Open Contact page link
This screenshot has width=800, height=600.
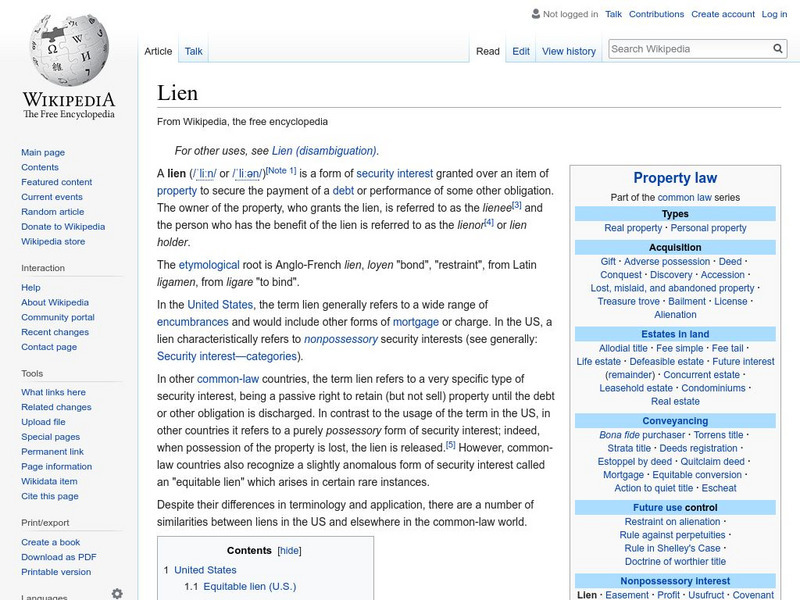(x=49, y=346)
